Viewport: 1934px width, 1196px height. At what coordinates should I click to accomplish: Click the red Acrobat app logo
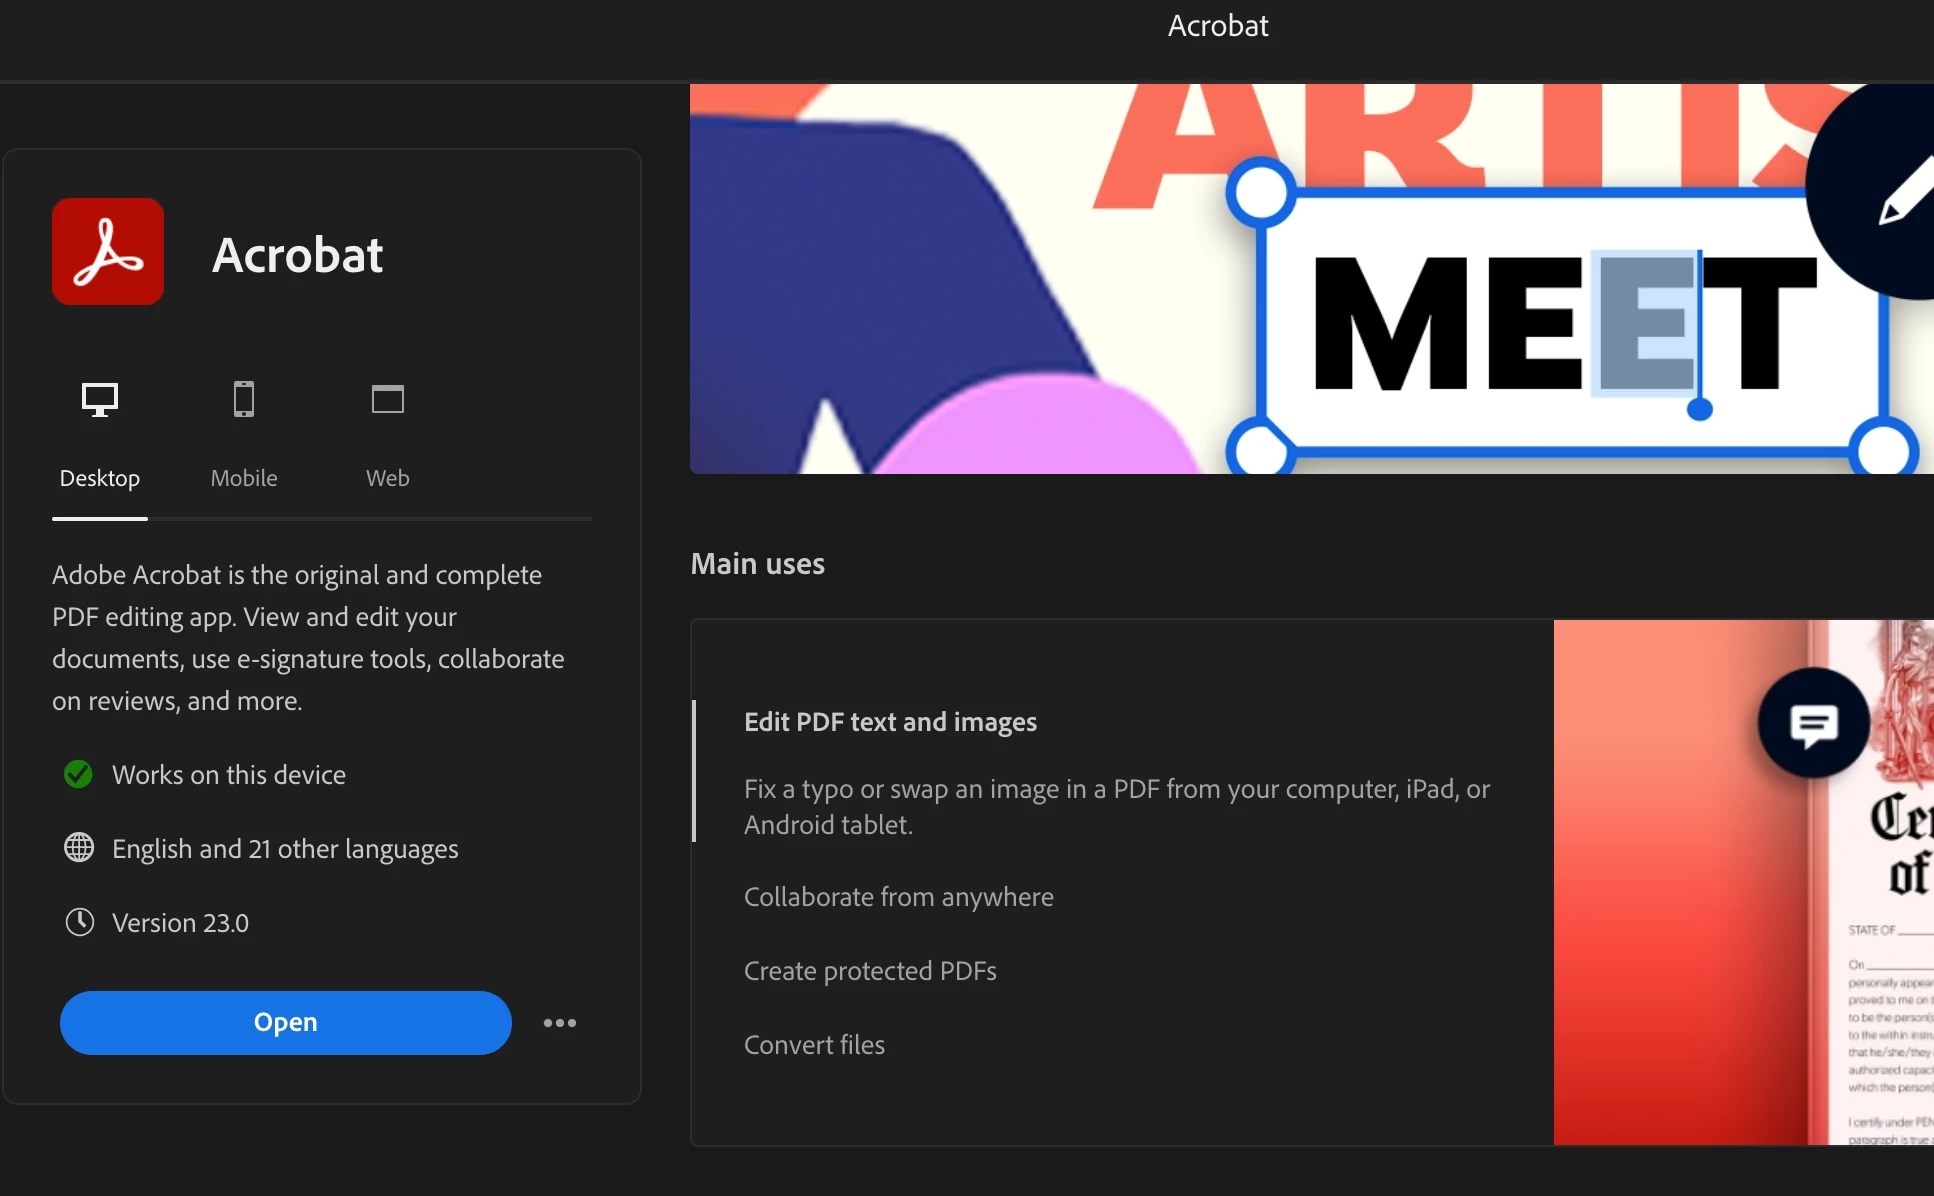tap(108, 251)
